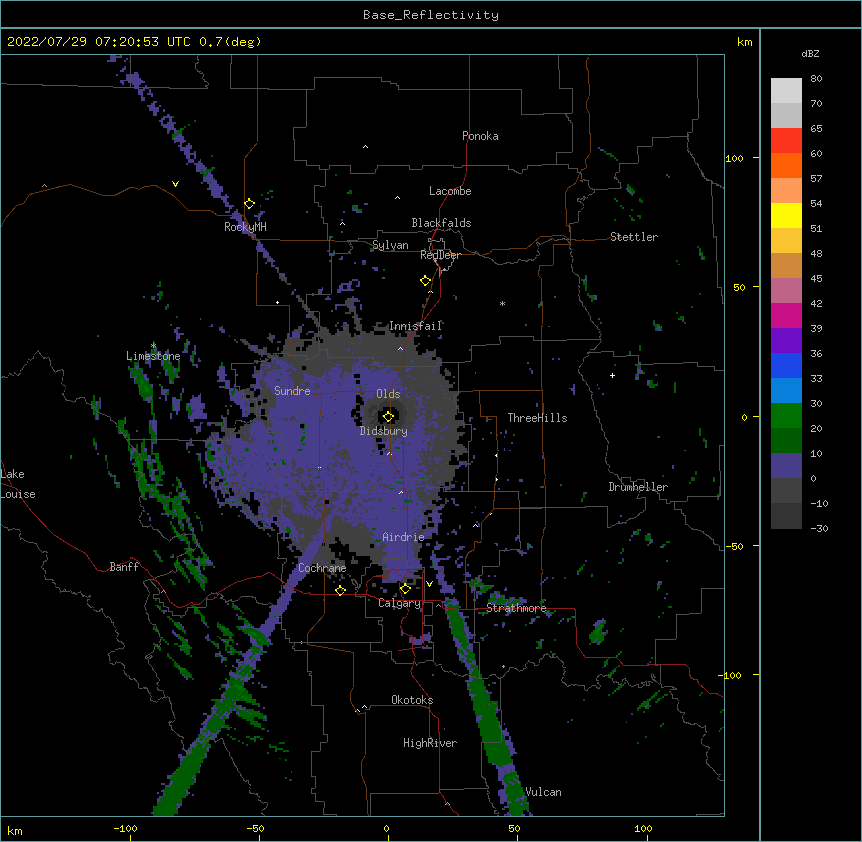
Task: Click the dBZ legend heading
Action: coord(810,53)
